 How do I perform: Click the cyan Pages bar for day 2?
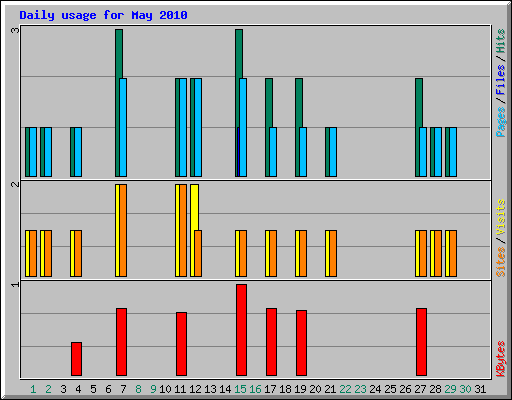48,152
